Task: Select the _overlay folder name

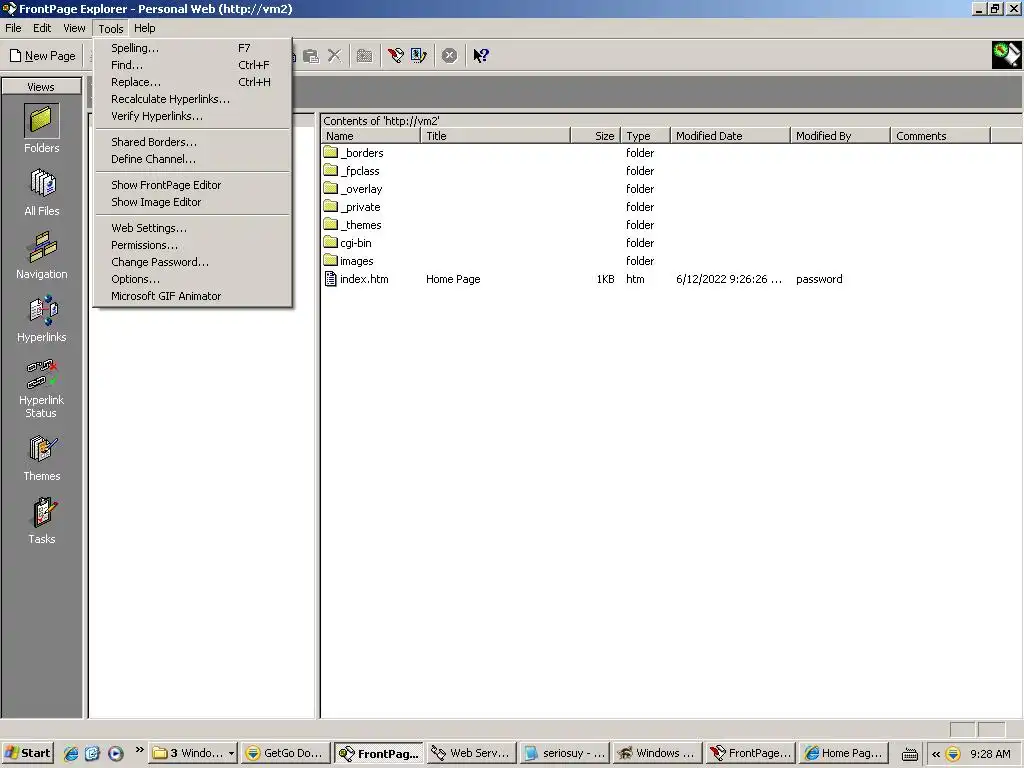Action: pos(361,189)
